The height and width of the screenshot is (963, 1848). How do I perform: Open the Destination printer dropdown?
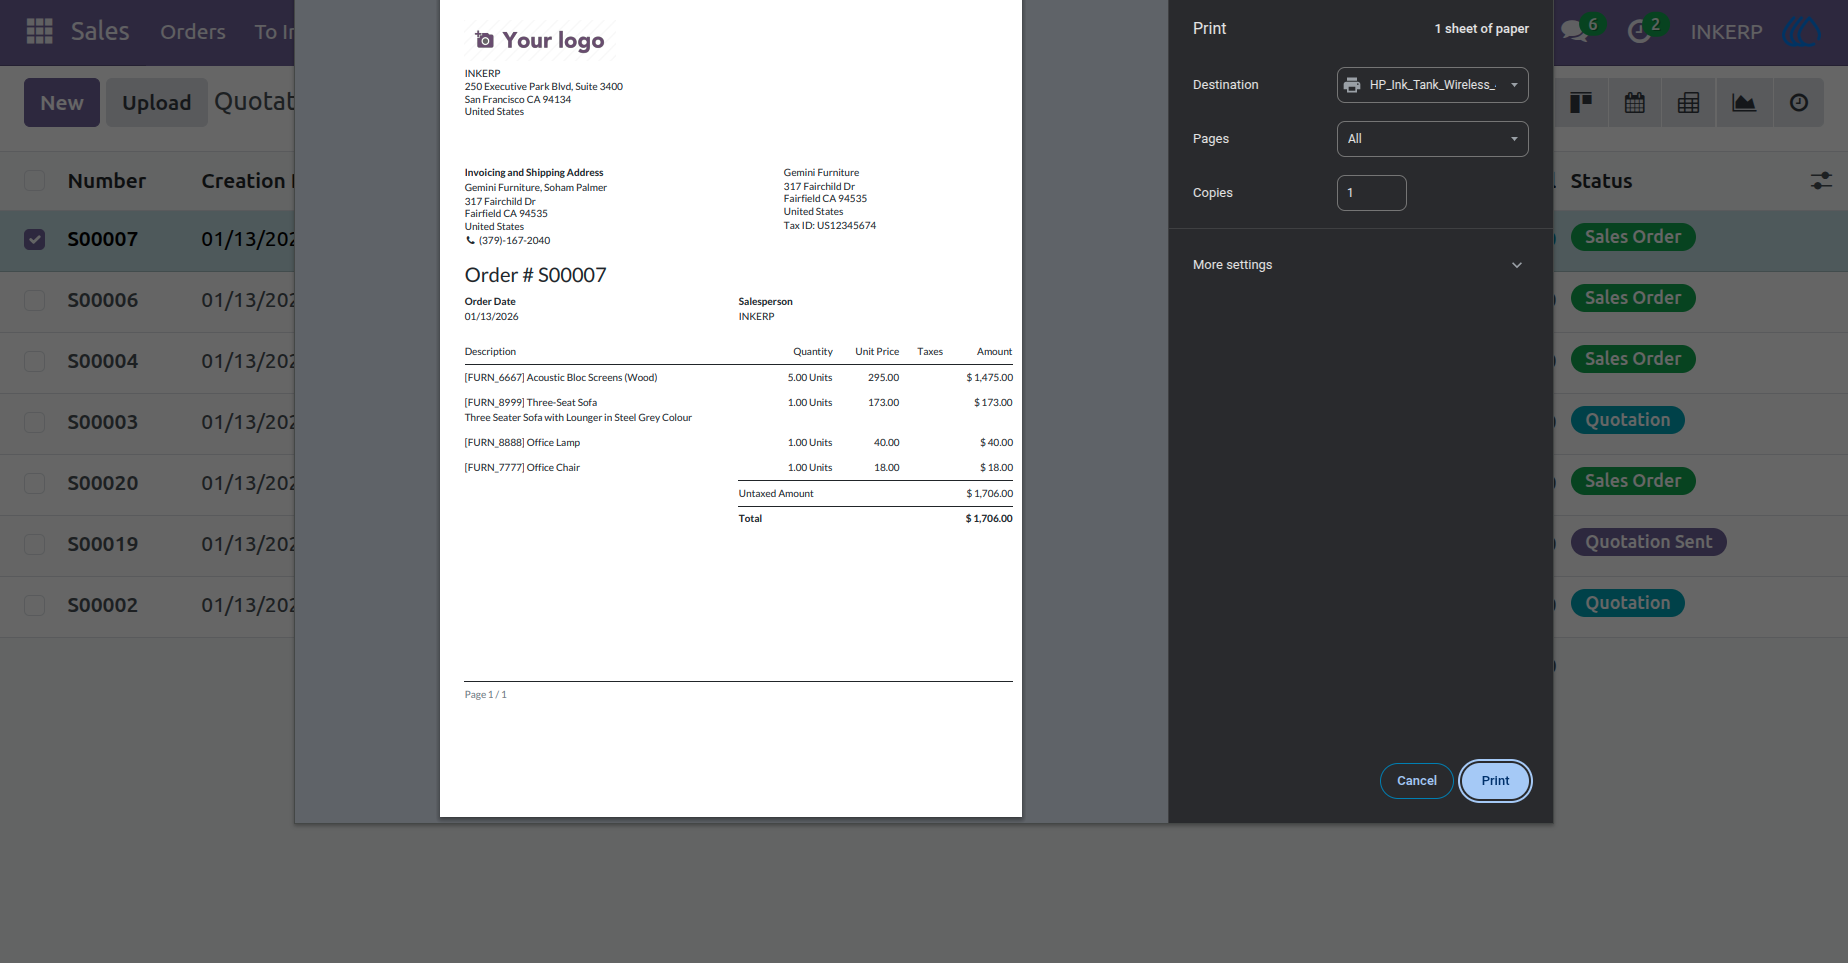click(1432, 85)
